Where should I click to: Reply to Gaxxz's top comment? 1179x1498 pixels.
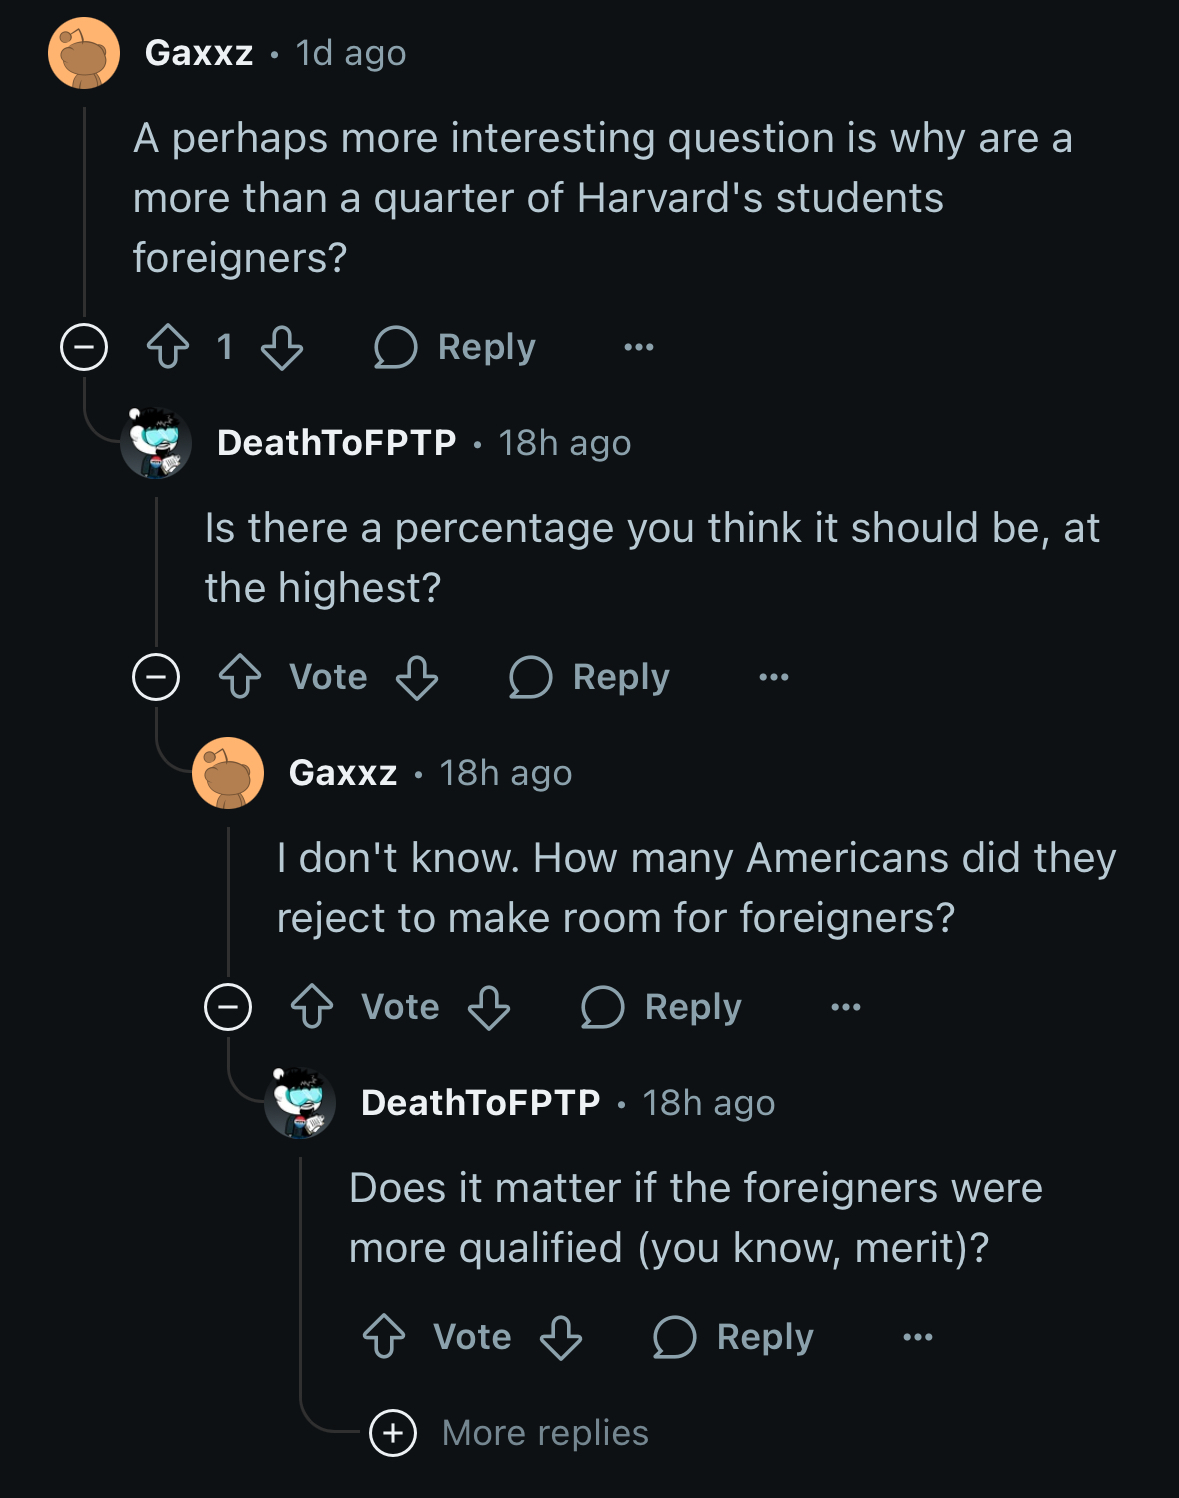tap(455, 347)
